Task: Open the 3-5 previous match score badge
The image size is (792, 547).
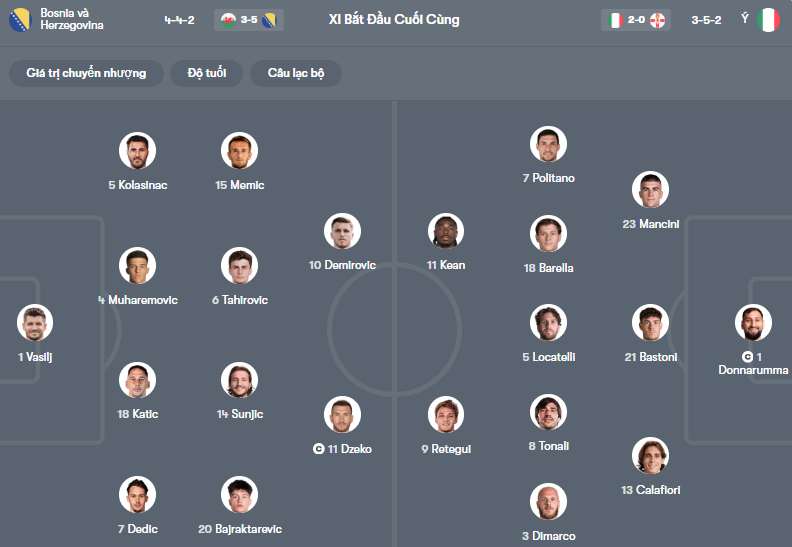Action: point(248,20)
